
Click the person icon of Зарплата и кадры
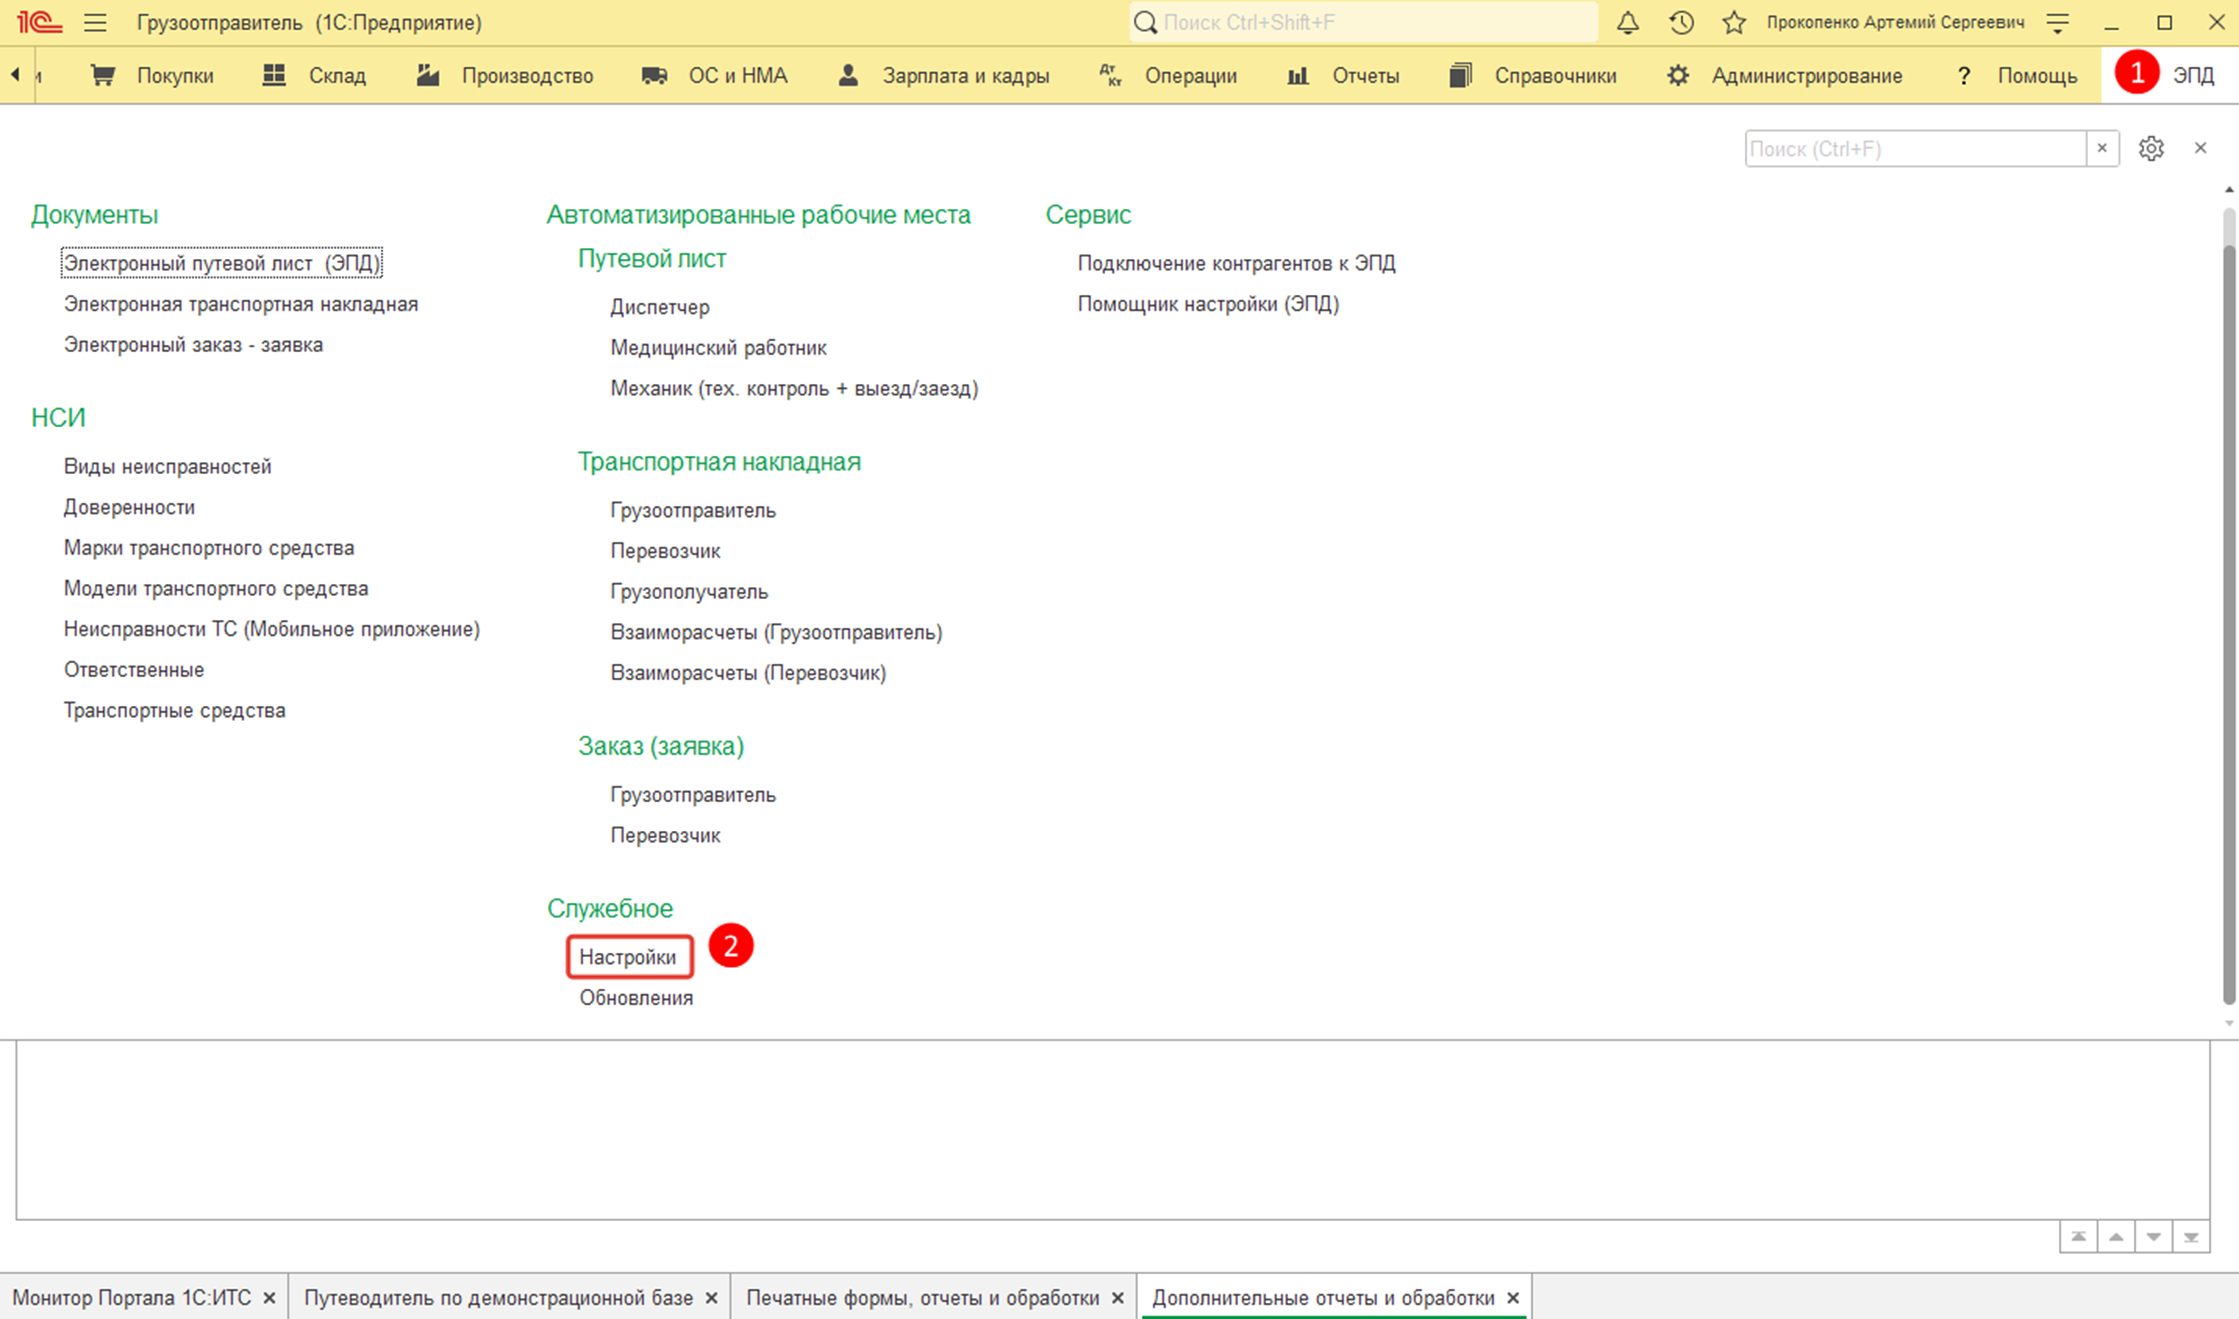(848, 75)
